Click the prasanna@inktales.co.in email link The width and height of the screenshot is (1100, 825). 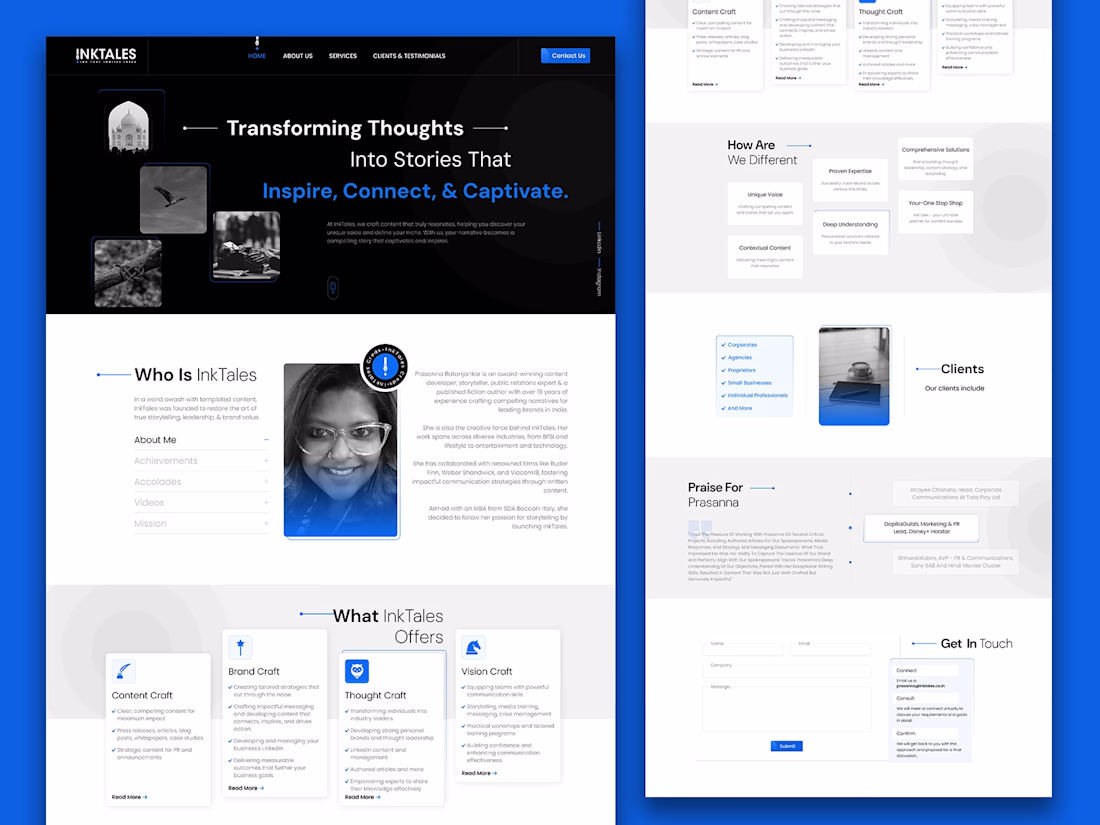(x=920, y=686)
